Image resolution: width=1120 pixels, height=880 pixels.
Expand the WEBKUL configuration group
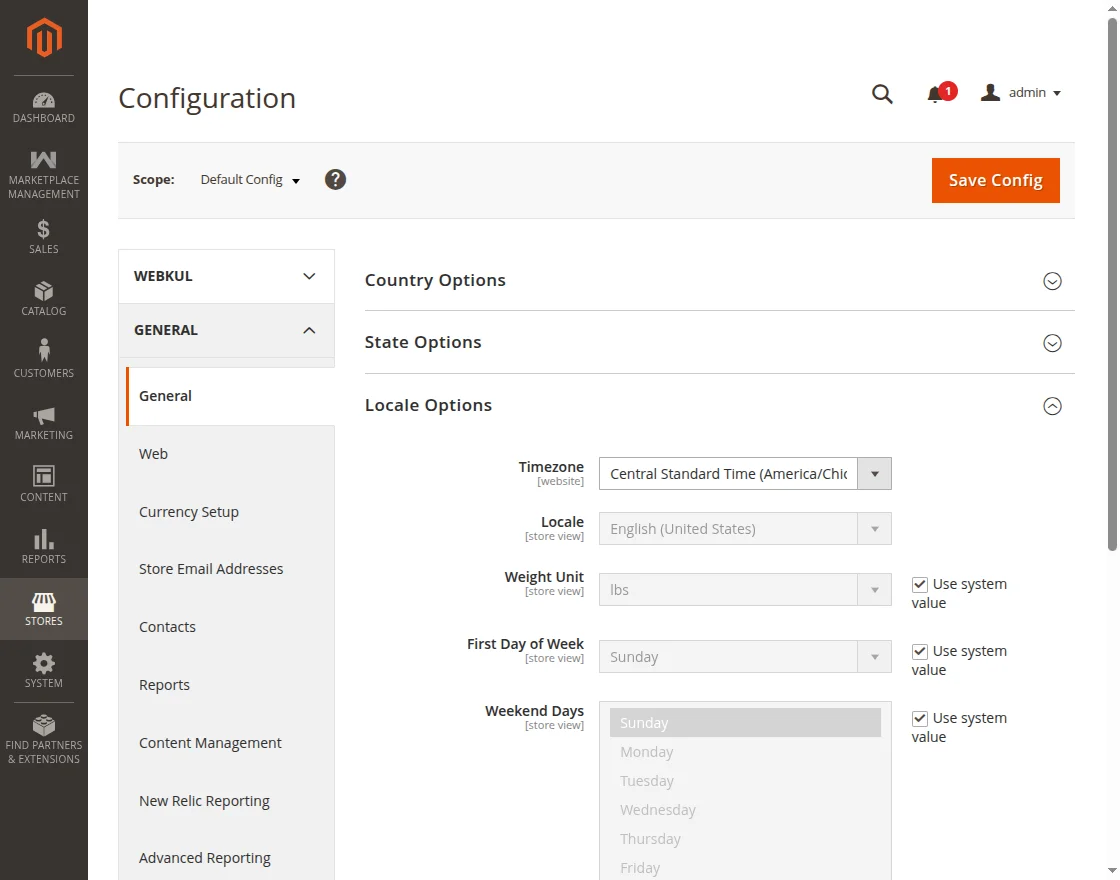pyautogui.click(x=226, y=276)
